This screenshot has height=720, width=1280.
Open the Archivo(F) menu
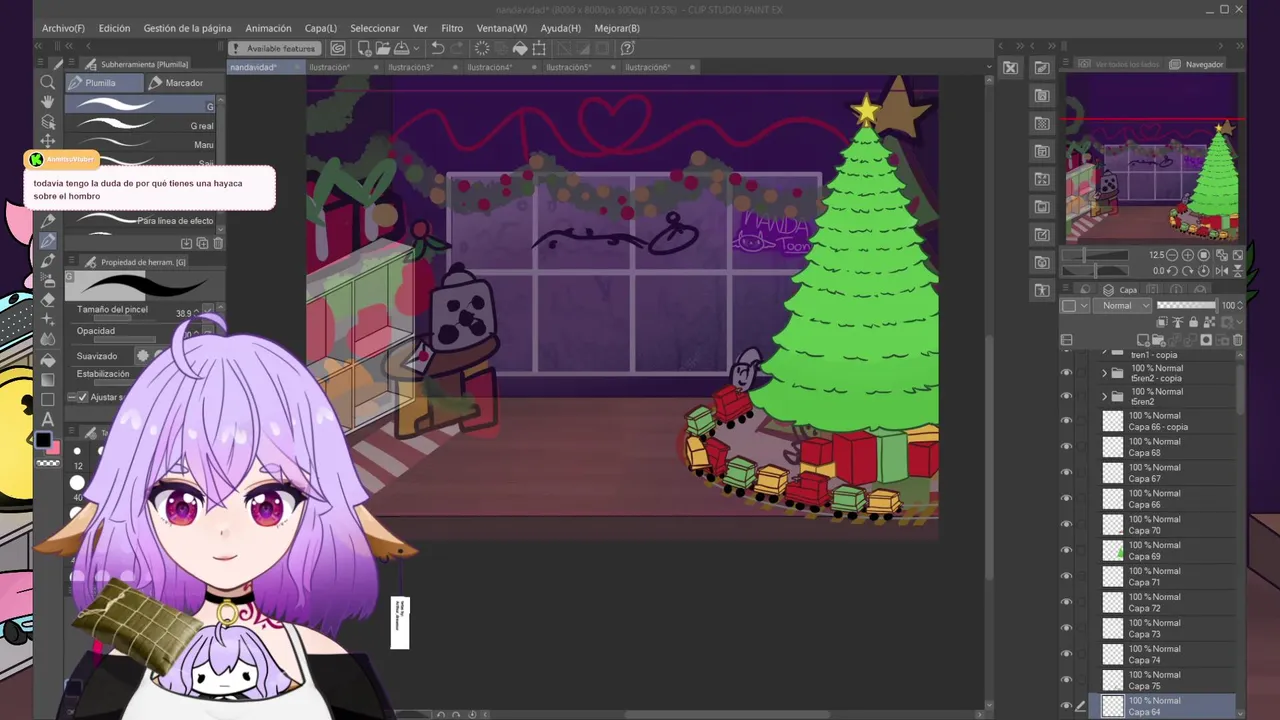(x=63, y=28)
